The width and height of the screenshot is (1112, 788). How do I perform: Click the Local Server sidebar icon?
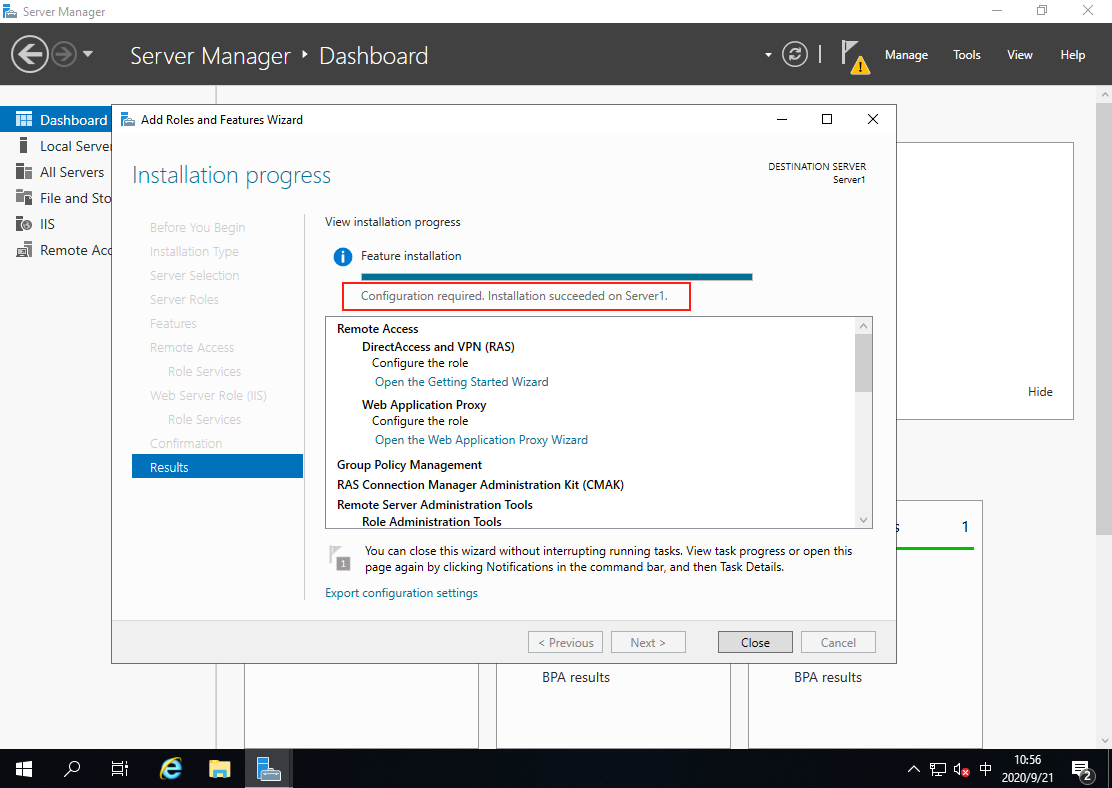coord(23,145)
